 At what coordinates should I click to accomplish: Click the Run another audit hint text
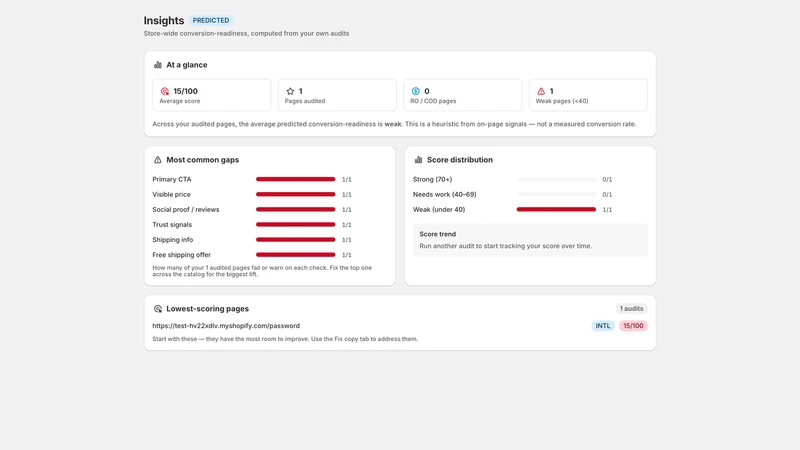click(x=506, y=246)
